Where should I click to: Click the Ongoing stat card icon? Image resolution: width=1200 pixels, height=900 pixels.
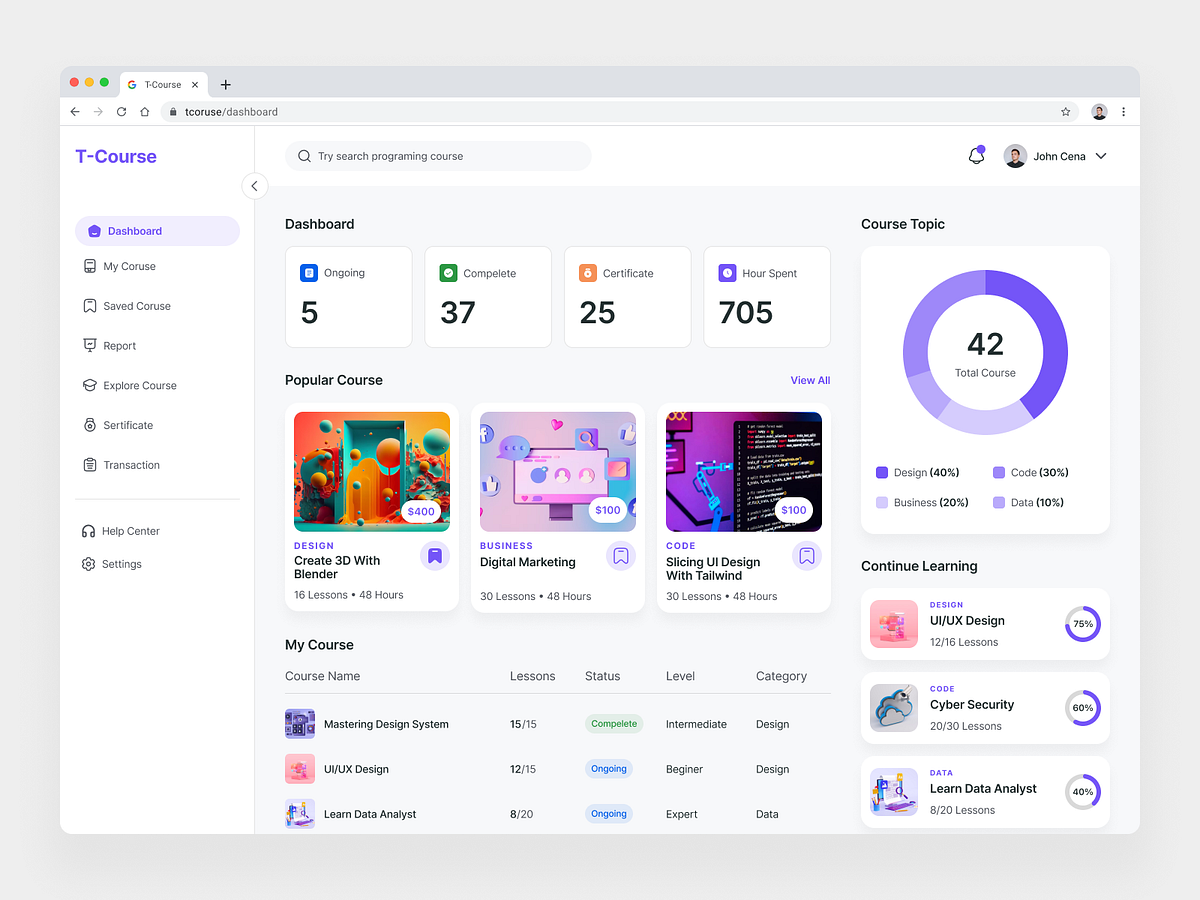[x=311, y=272]
